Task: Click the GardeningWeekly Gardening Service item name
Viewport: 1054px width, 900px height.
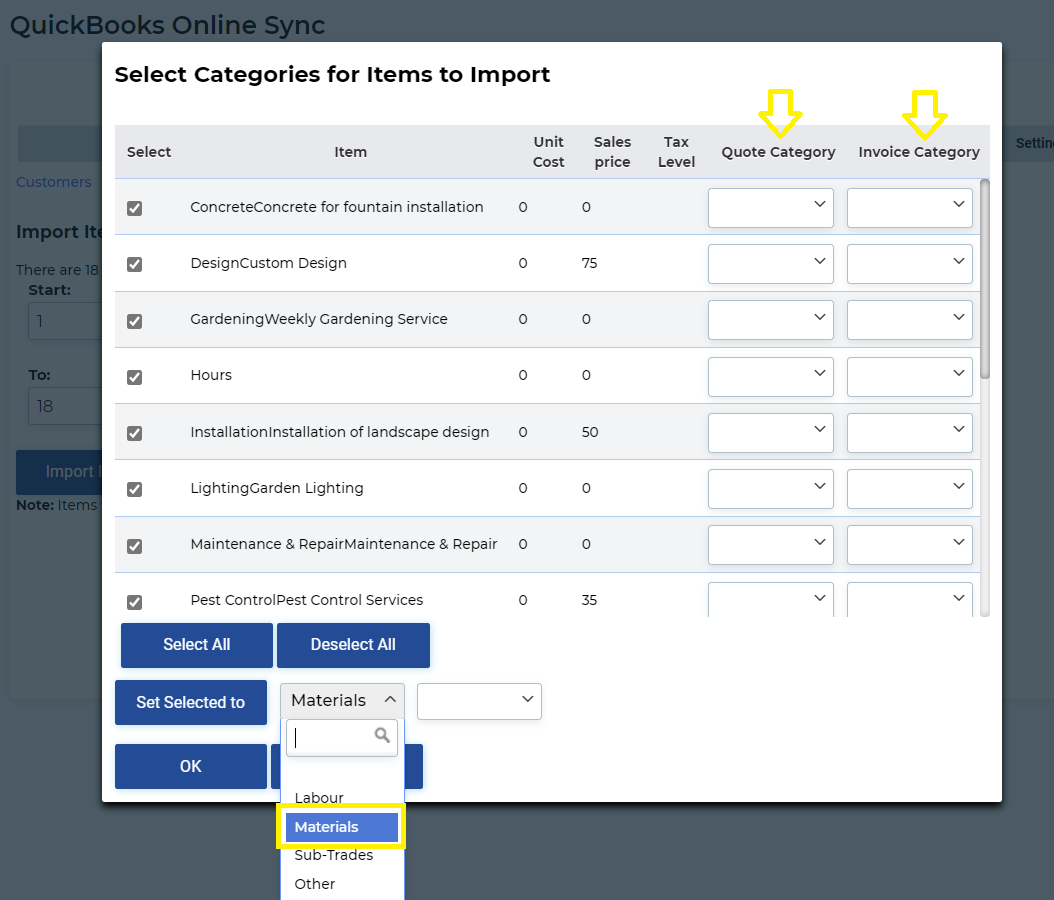Action: pyautogui.click(x=319, y=319)
